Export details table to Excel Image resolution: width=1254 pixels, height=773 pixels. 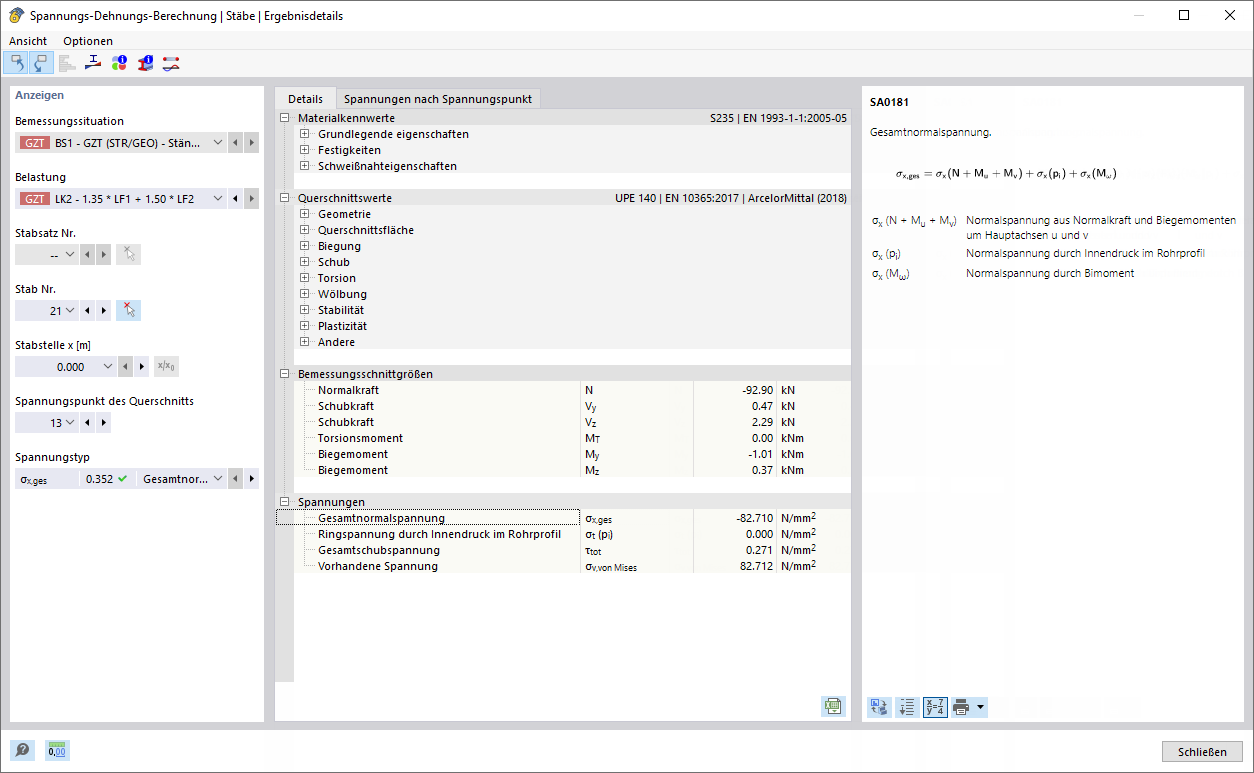coord(833,705)
